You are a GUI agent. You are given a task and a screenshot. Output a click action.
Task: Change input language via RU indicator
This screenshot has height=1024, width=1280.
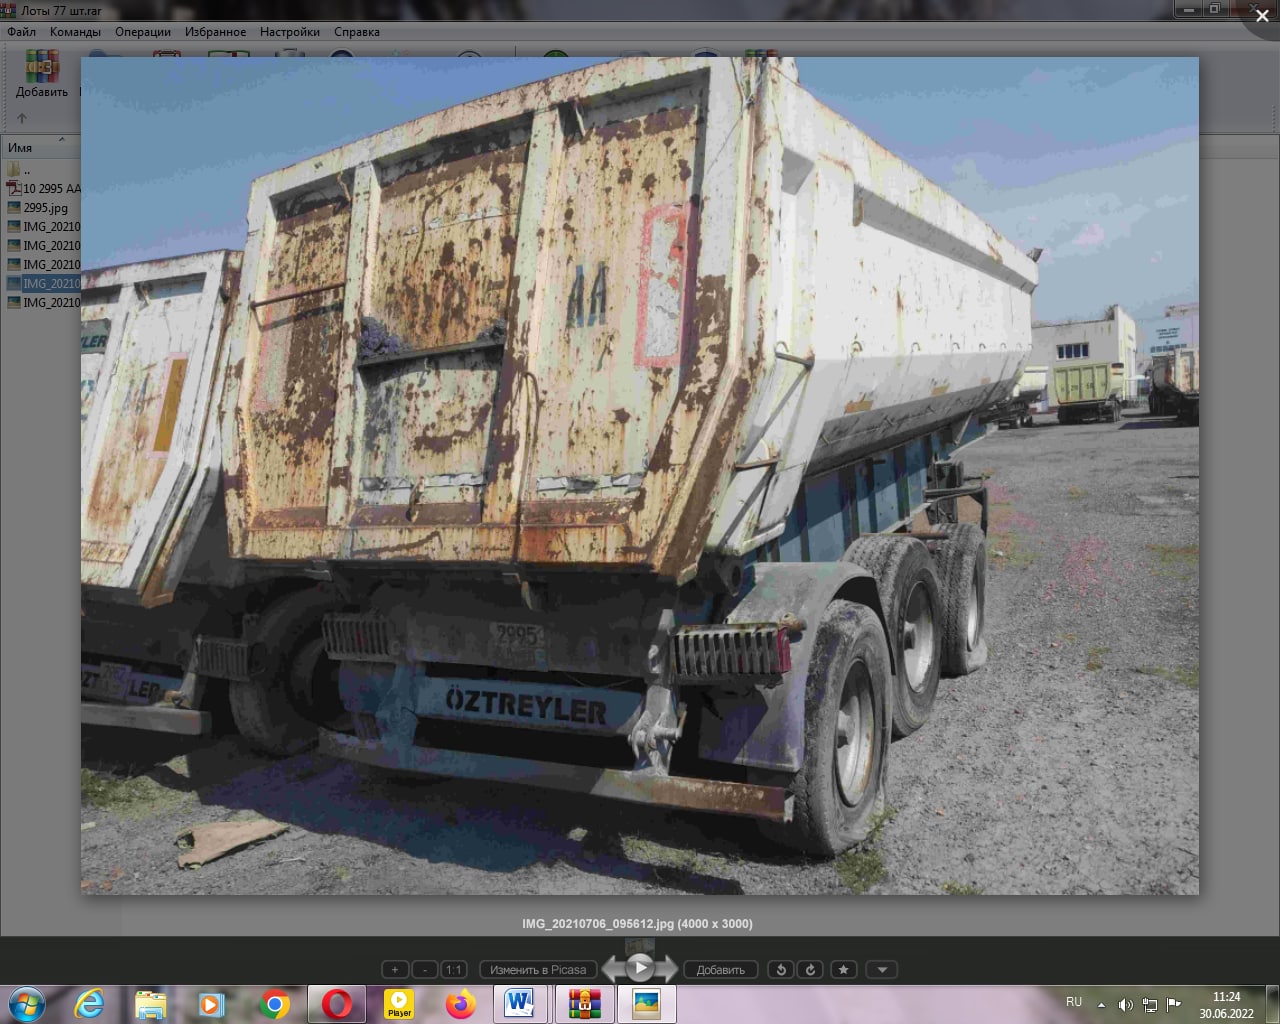pyautogui.click(x=1074, y=1002)
